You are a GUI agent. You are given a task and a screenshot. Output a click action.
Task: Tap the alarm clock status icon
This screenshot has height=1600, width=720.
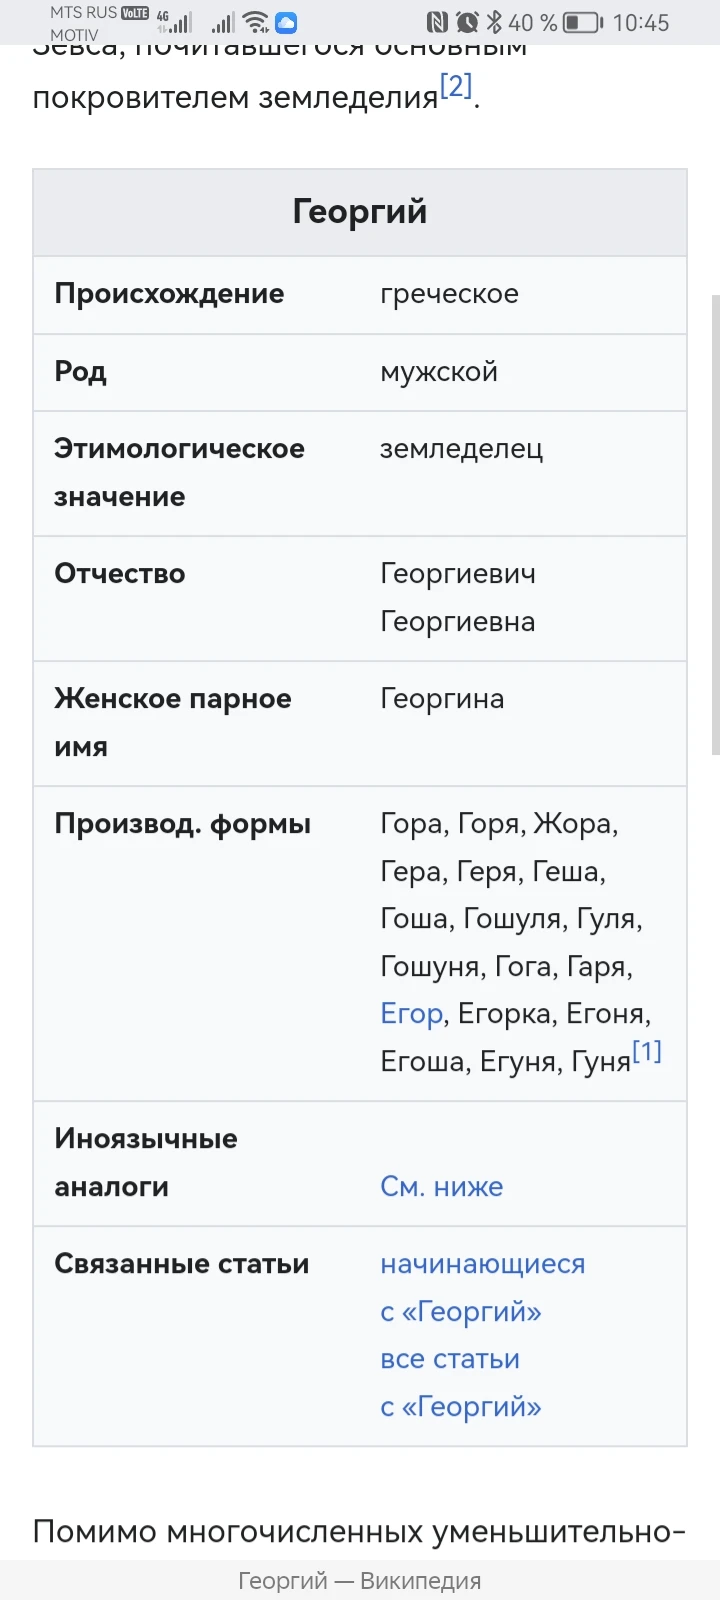pyautogui.click(x=467, y=22)
